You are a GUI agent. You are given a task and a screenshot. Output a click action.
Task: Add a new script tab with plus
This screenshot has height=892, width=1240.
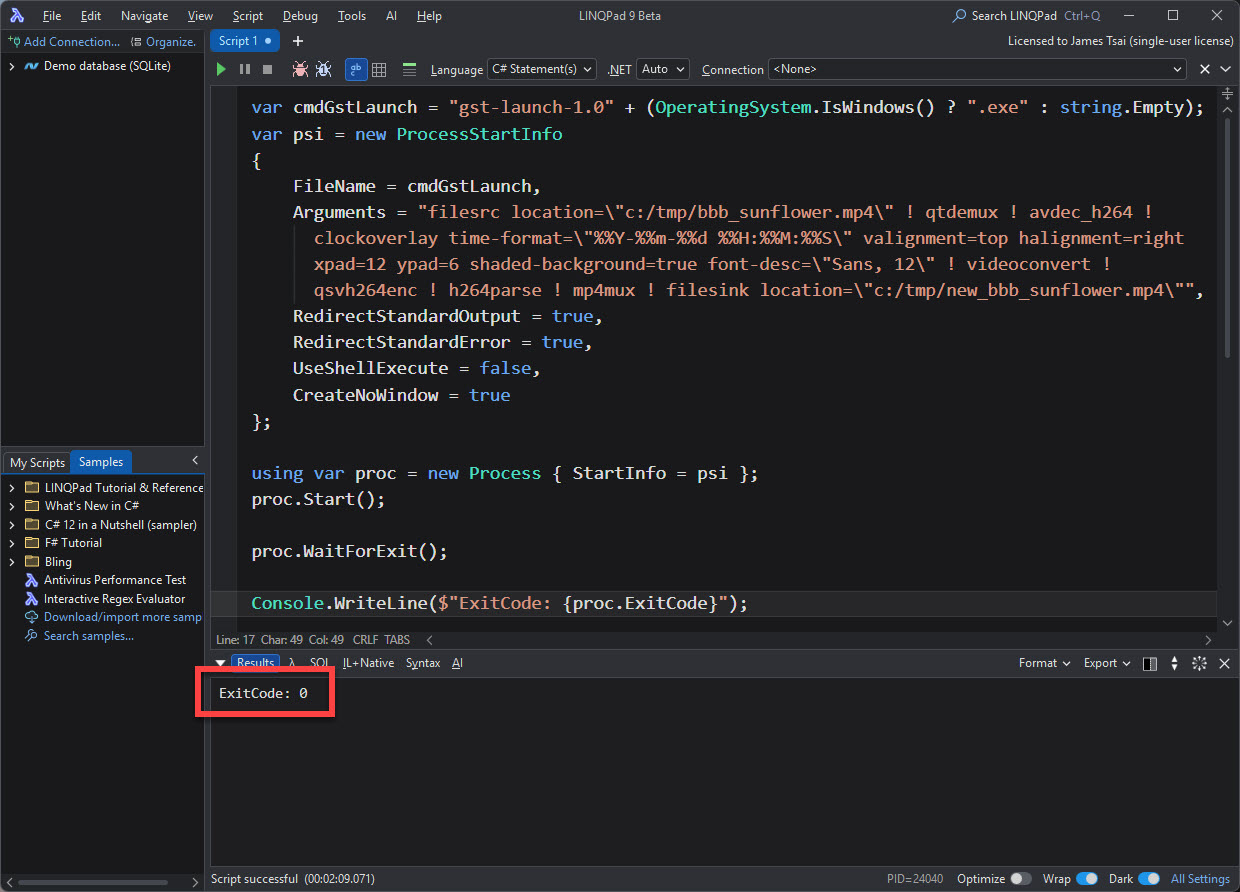(x=297, y=41)
